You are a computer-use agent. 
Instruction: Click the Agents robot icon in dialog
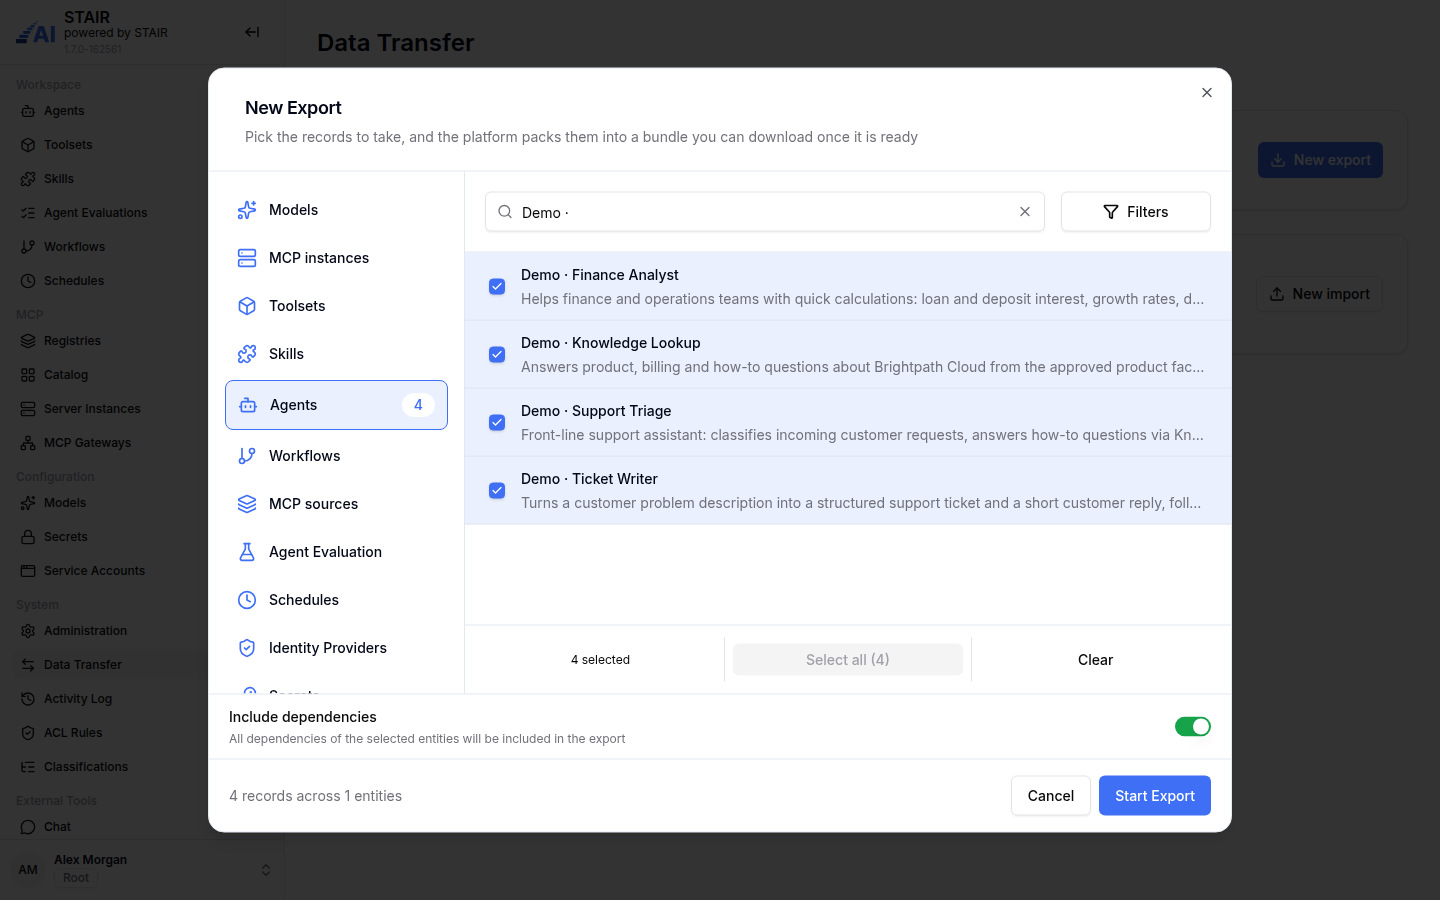pyautogui.click(x=248, y=405)
